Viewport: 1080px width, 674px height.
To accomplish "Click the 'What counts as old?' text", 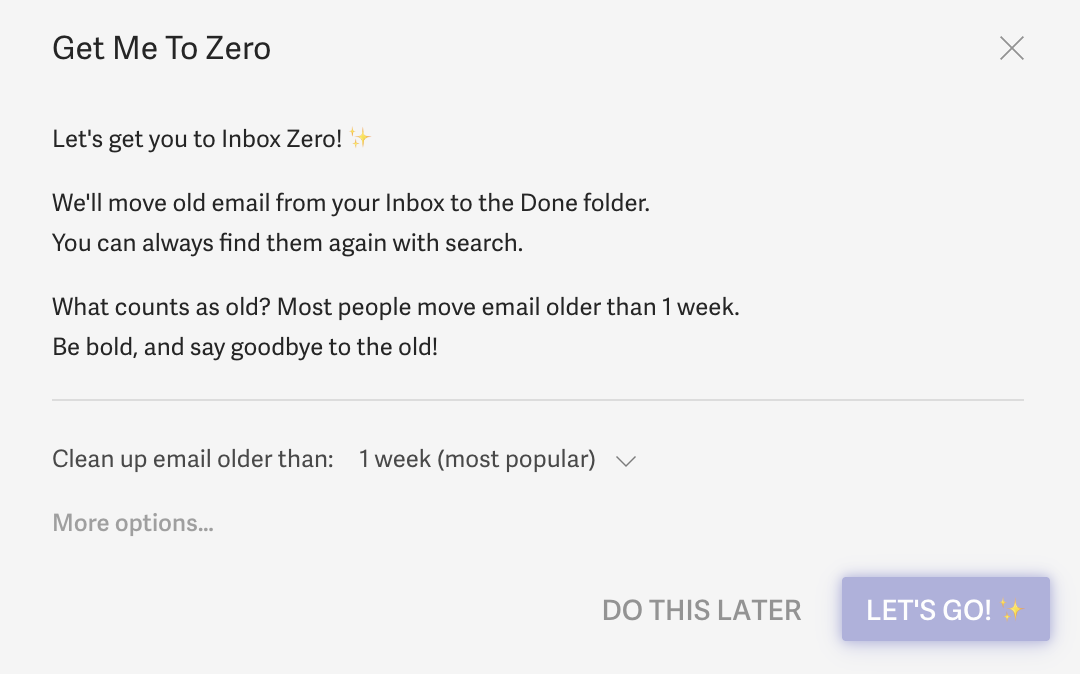I will click(160, 307).
